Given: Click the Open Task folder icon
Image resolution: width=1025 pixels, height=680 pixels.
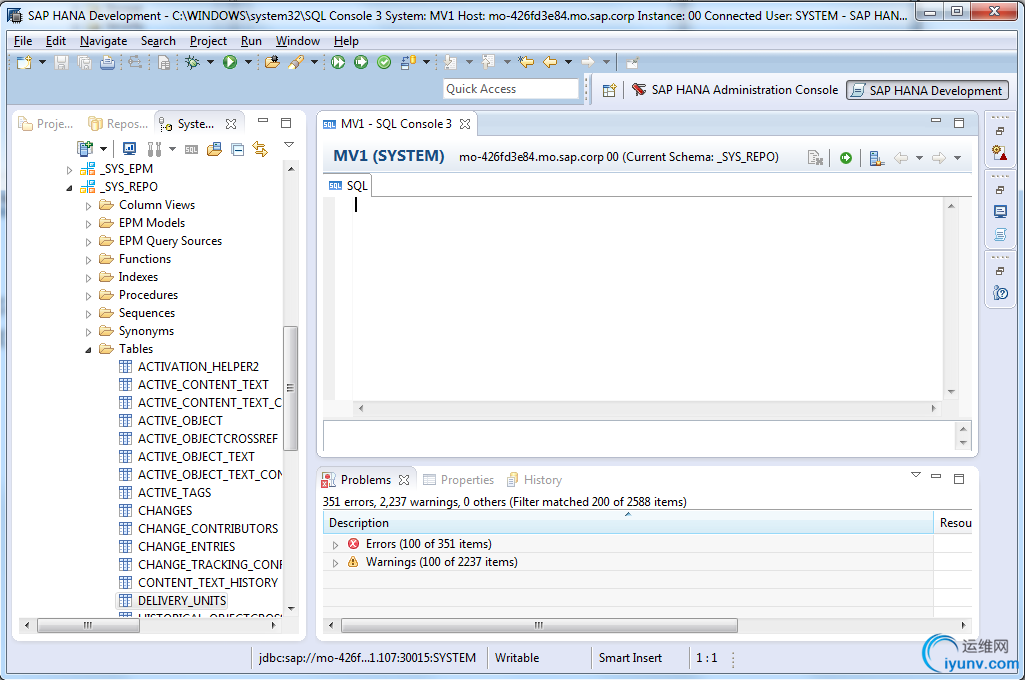Looking at the screenshot, I should (273, 62).
